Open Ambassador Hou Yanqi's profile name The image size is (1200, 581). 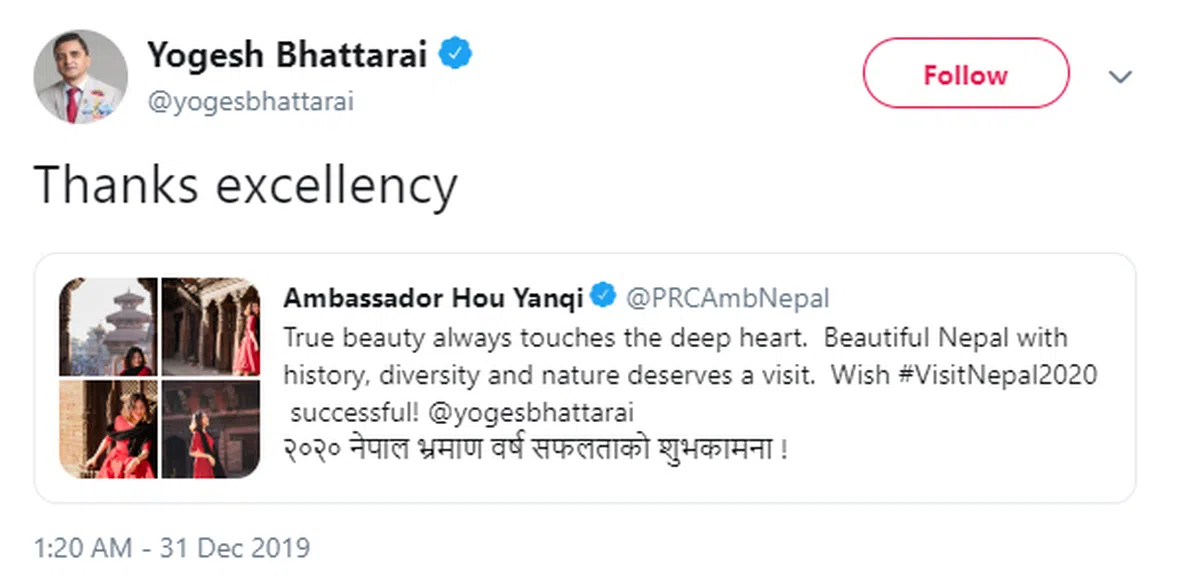point(432,298)
